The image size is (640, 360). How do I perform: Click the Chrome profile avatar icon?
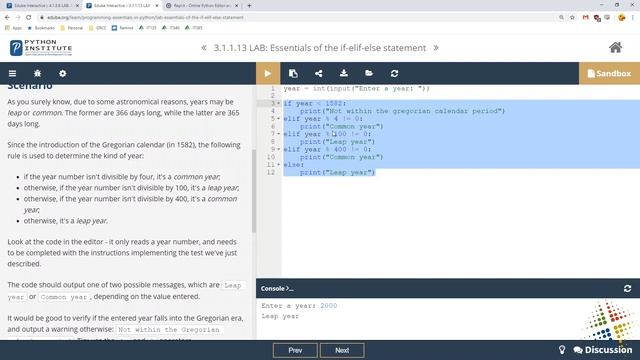(x=622, y=18)
